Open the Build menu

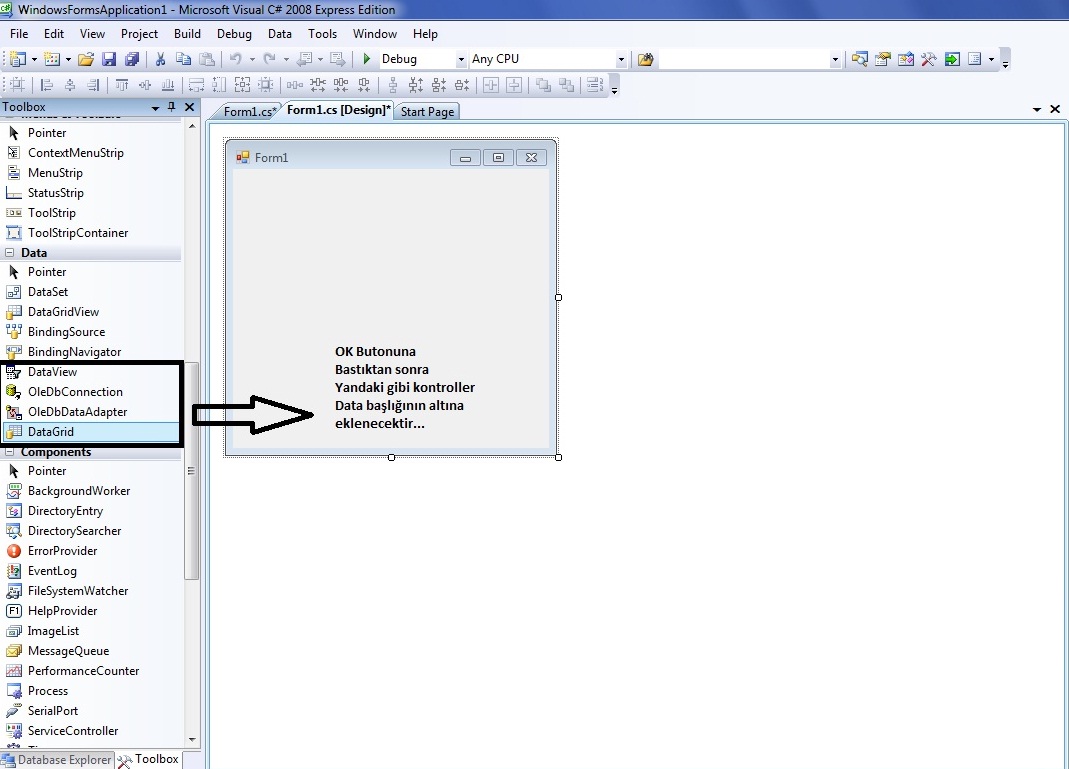point(187,34)
